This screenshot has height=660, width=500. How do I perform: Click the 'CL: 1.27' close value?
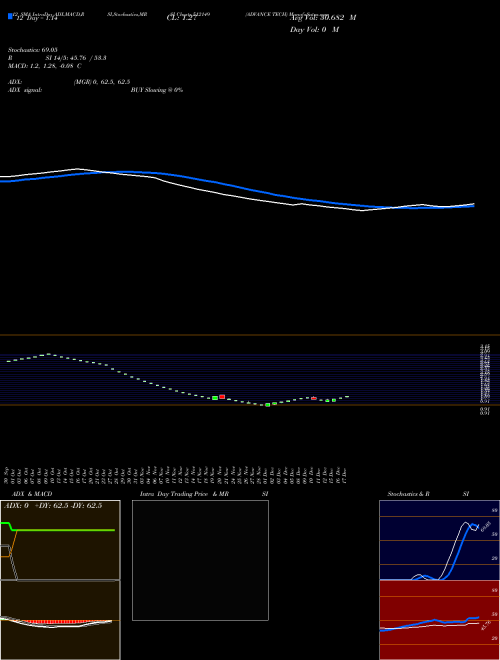181,19
